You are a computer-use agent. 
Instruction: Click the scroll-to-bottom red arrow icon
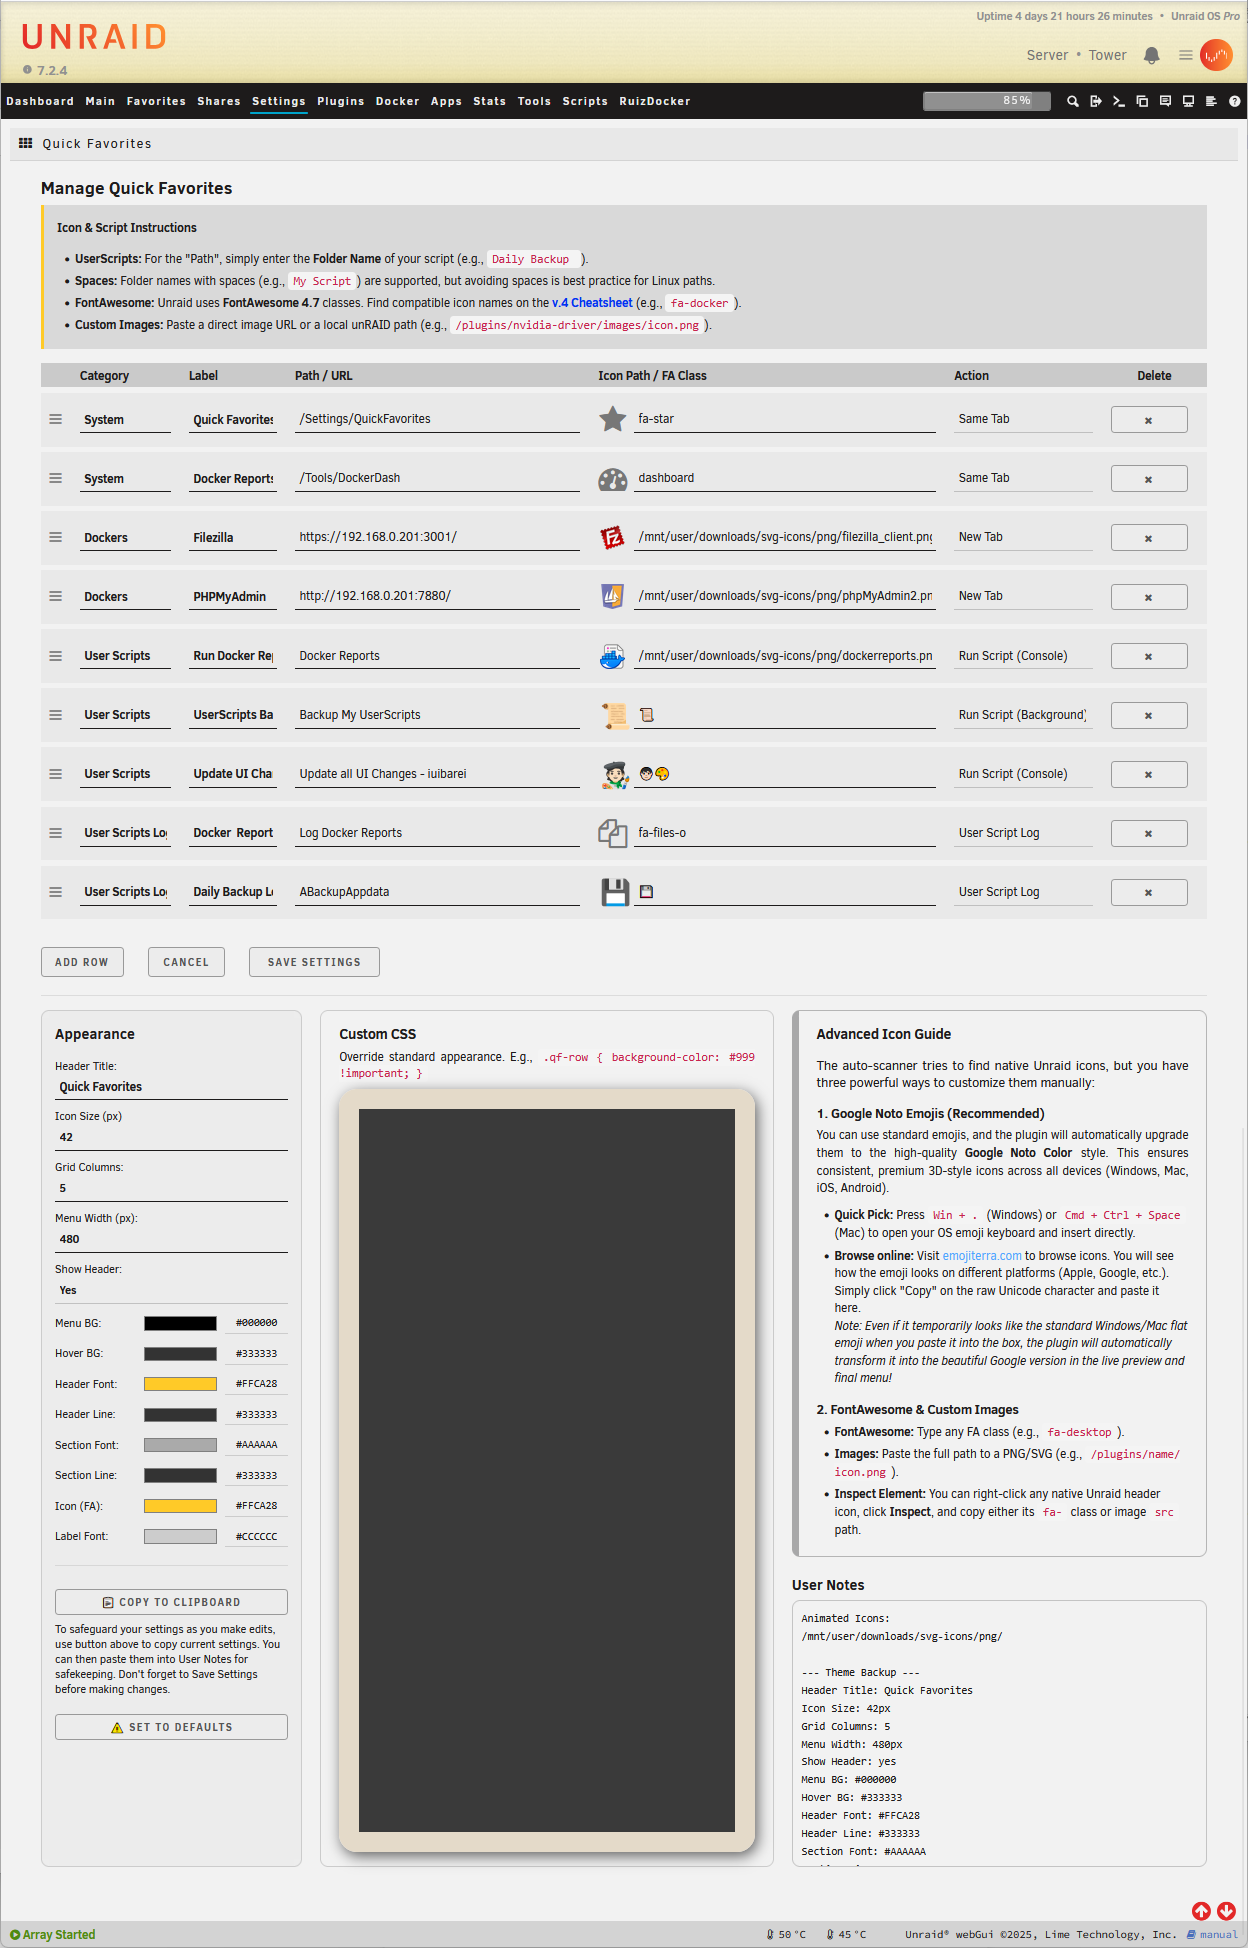1226,1911
